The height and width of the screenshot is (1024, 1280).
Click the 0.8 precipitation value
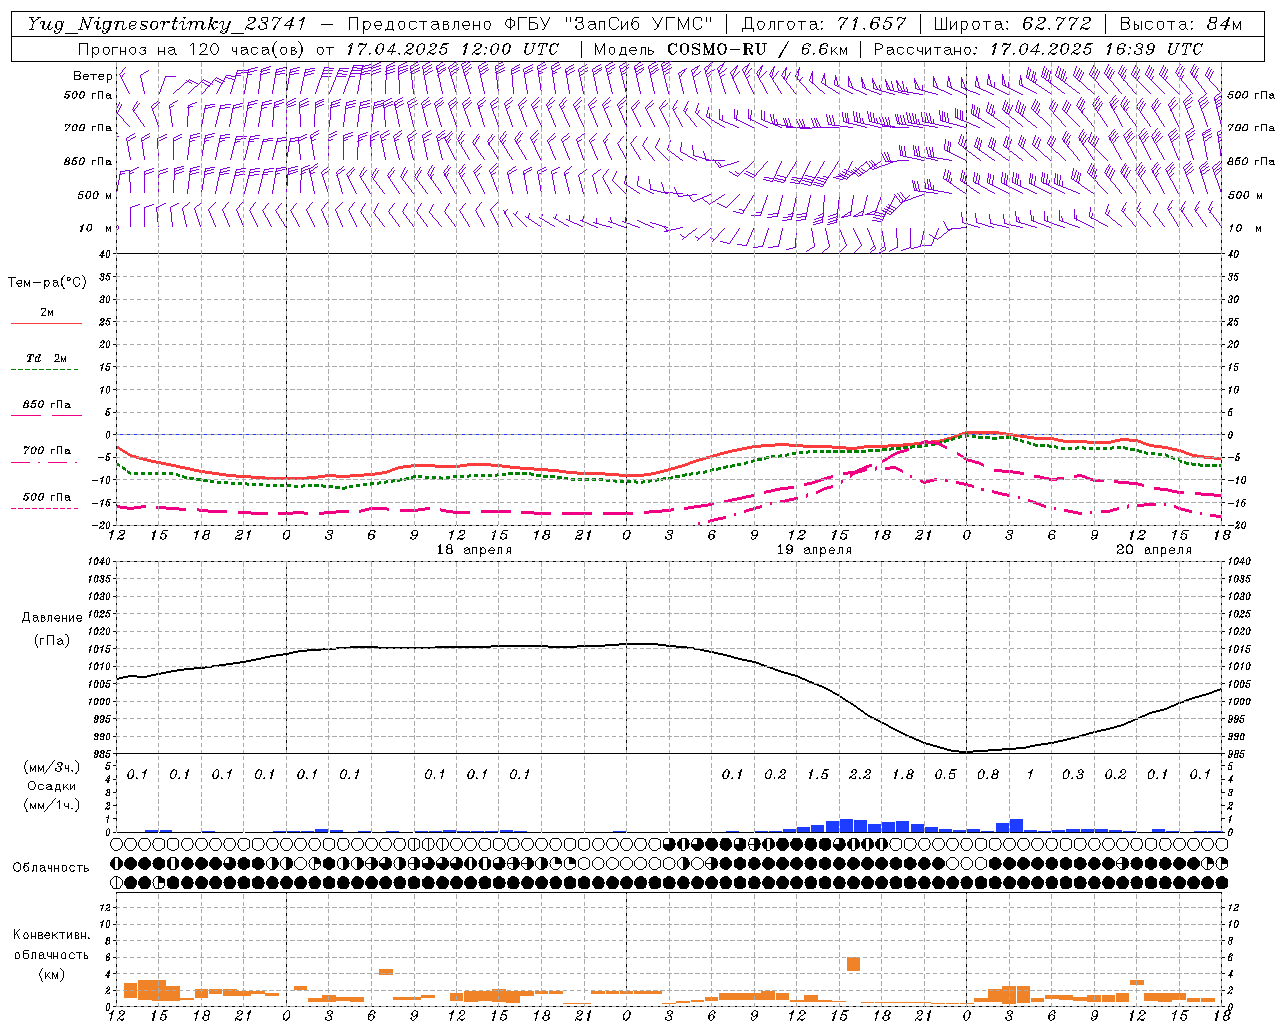[x=988, y=774]
